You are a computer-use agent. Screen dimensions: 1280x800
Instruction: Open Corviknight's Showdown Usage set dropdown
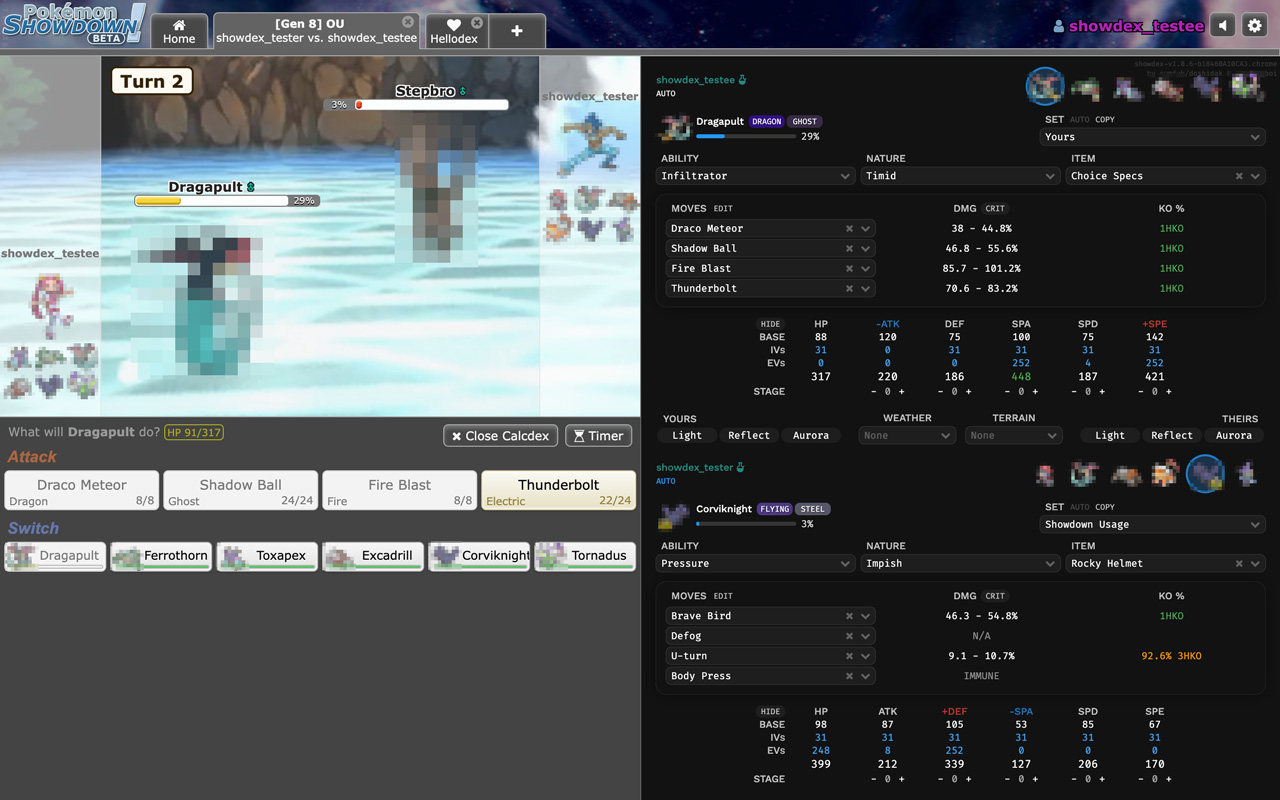tap(1152, 524)
